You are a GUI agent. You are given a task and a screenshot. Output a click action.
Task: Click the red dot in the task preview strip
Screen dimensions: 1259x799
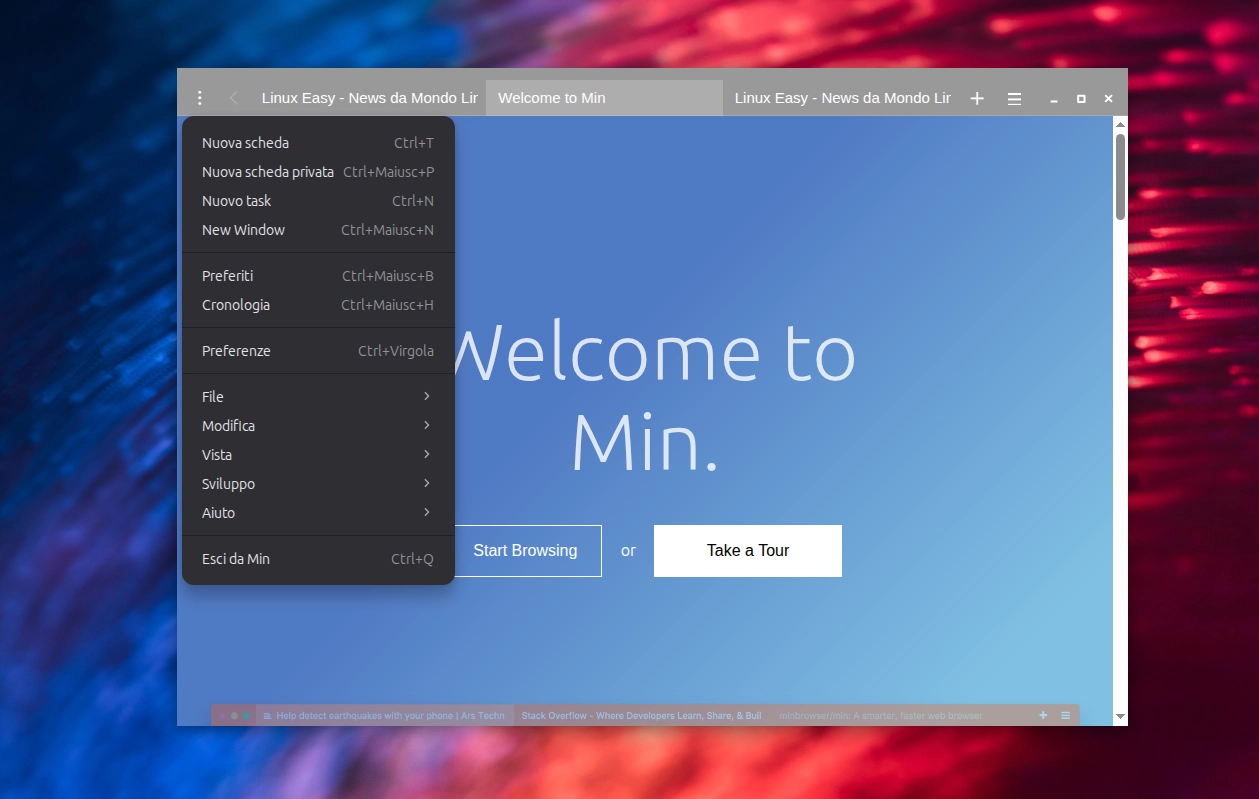point(223,715)
